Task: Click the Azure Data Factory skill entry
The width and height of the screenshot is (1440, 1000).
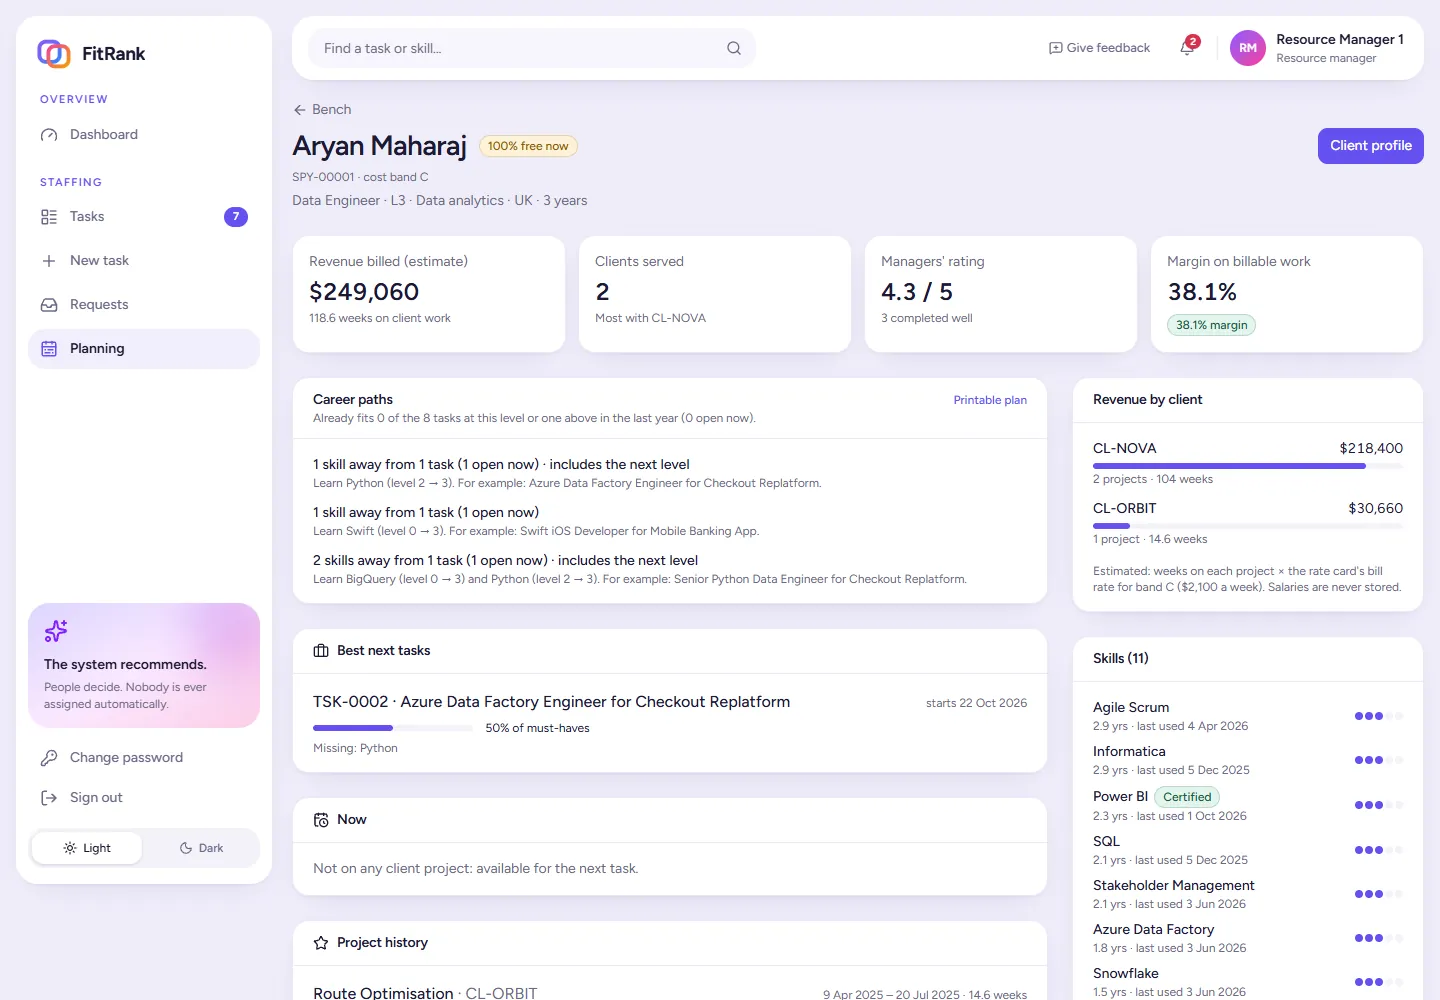Action: click(1248, 938)
